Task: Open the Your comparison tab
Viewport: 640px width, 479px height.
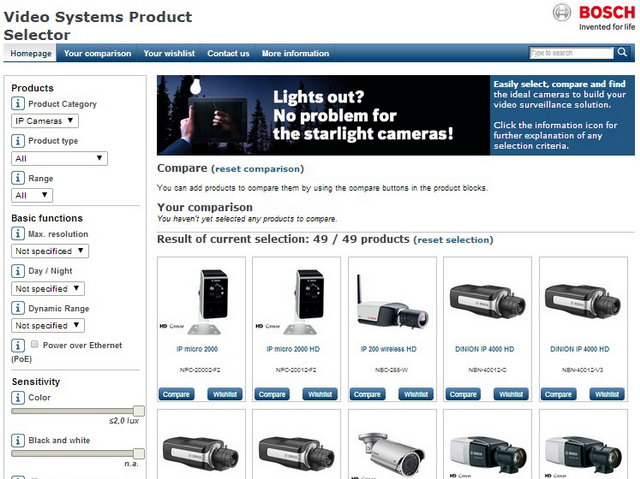Action: pos(98,53)
